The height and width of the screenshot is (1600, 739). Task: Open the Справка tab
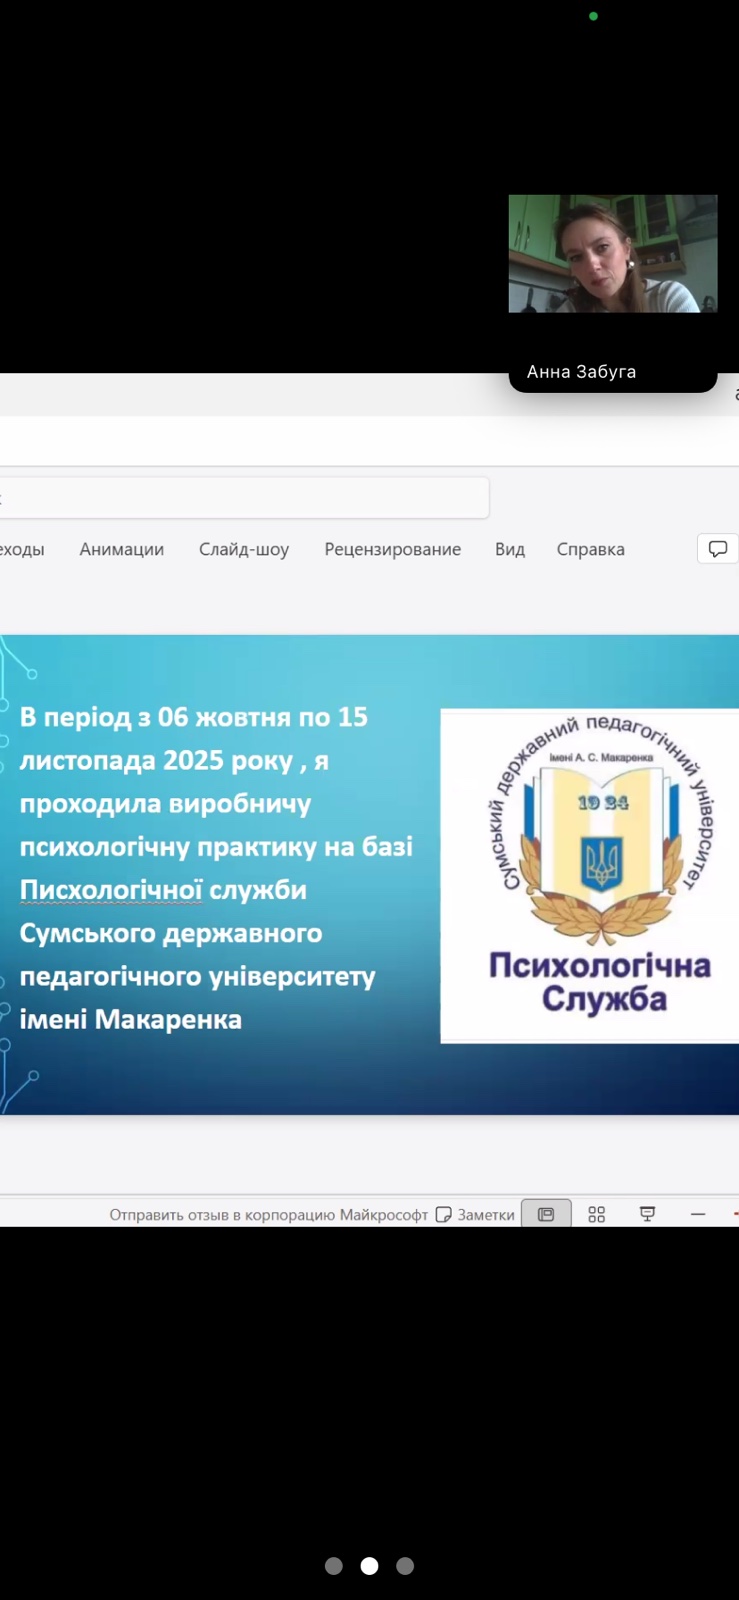(590, 549)
